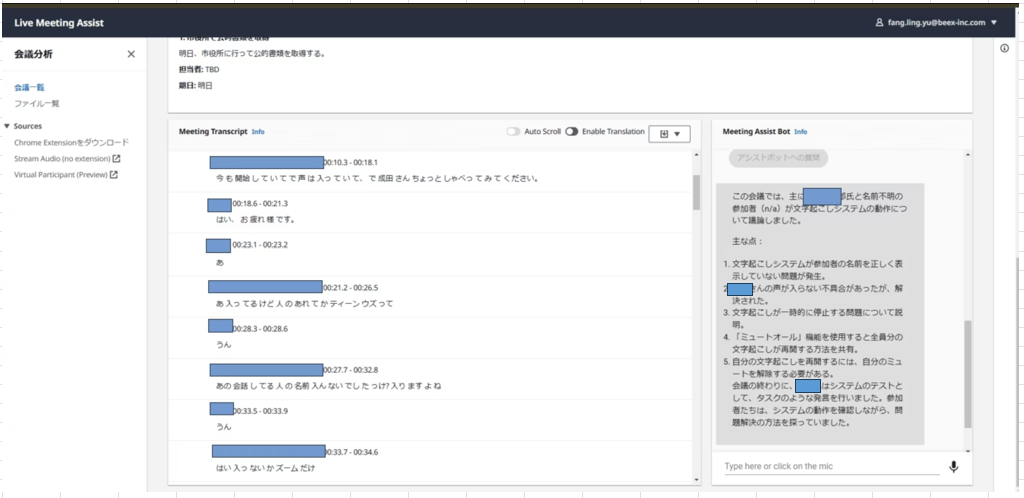1024x498 pixels.
Task: Open Meeting Transcript Info link
Action: [x=258, y=132]
